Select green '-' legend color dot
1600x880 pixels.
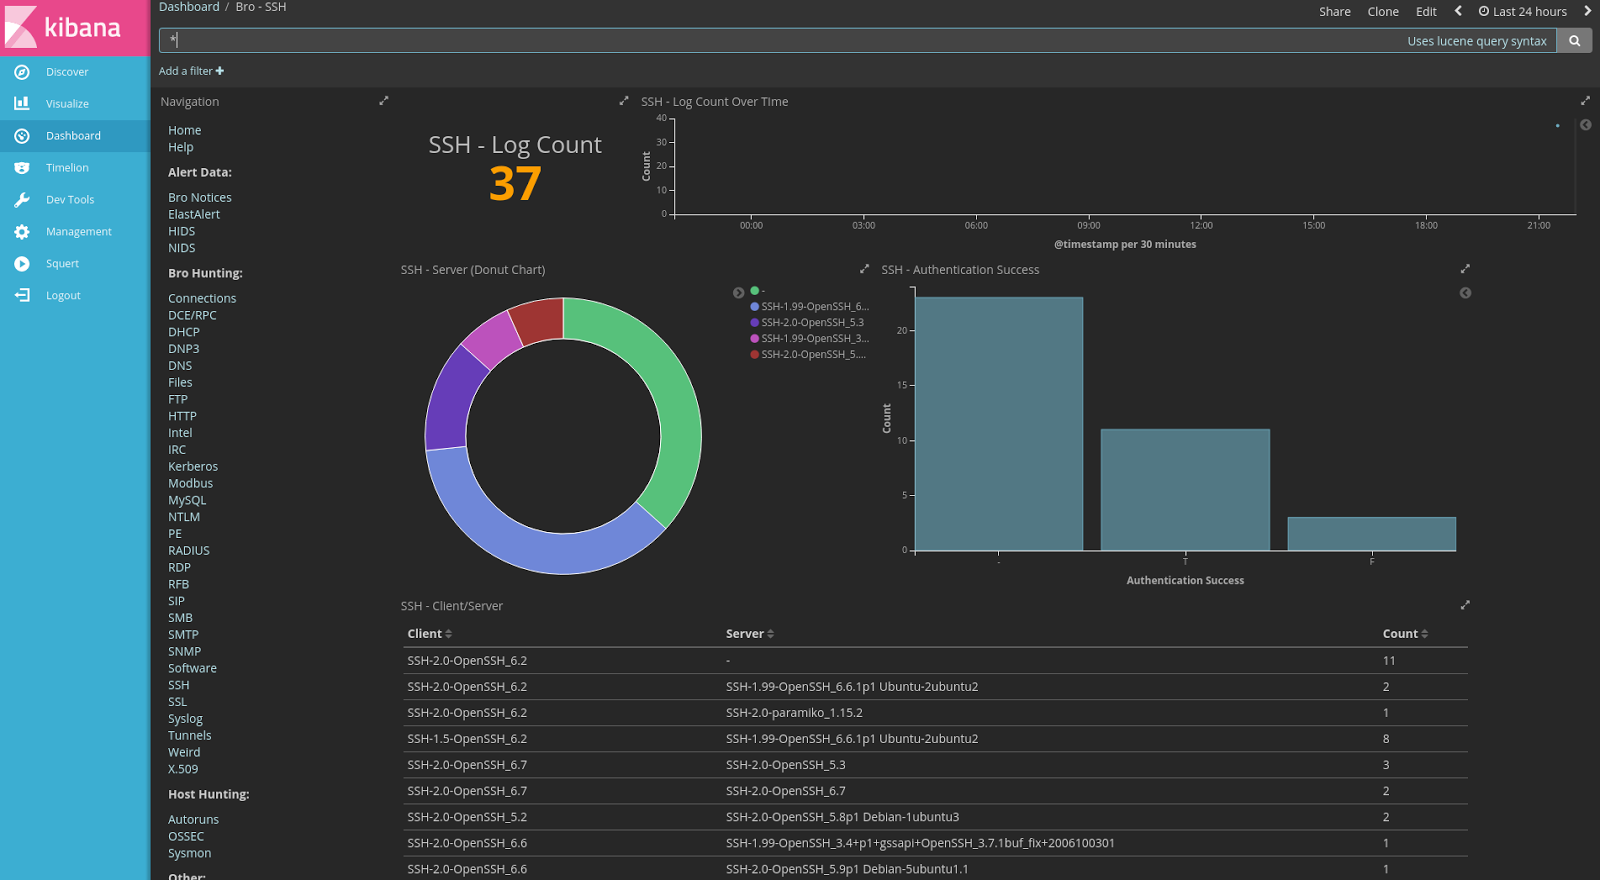coord(755,291)
